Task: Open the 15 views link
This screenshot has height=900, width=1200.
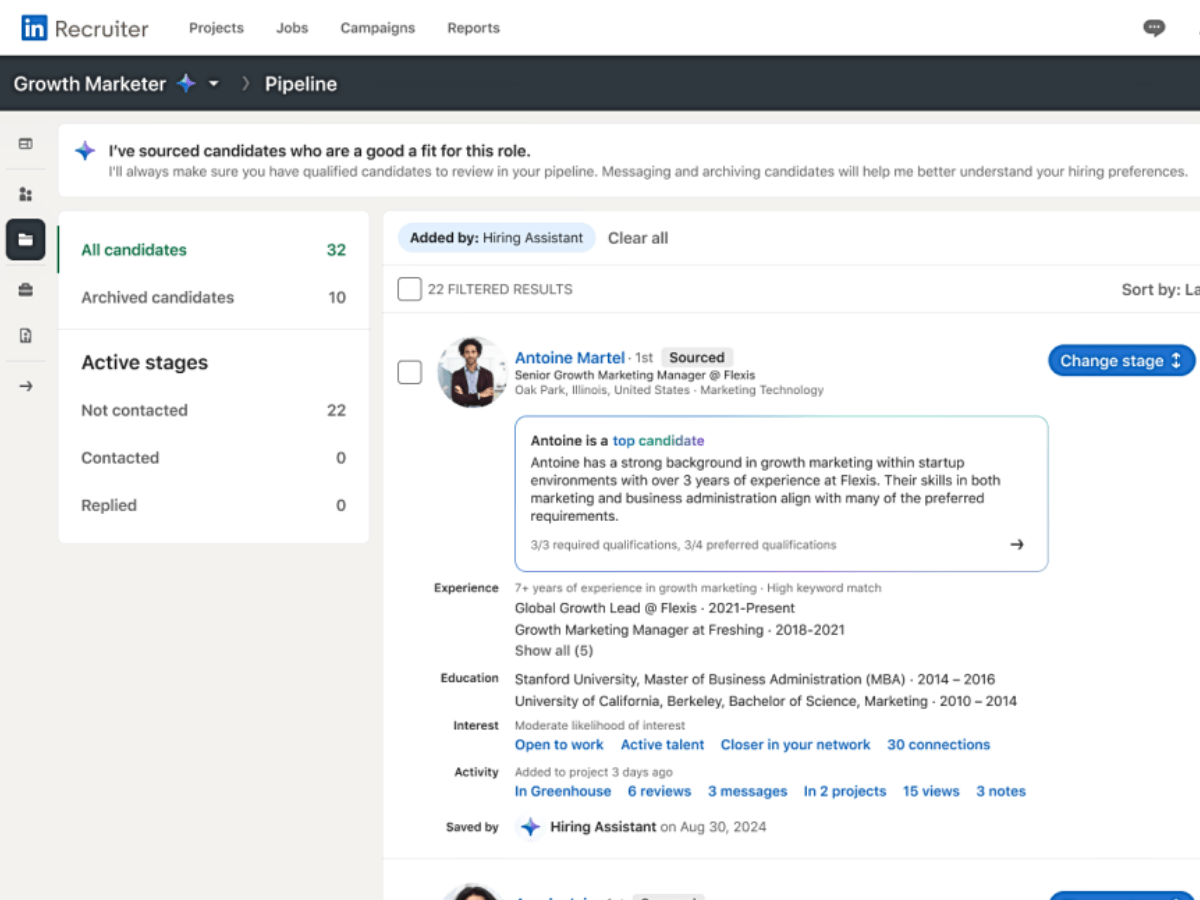Action: click(931, 791)
